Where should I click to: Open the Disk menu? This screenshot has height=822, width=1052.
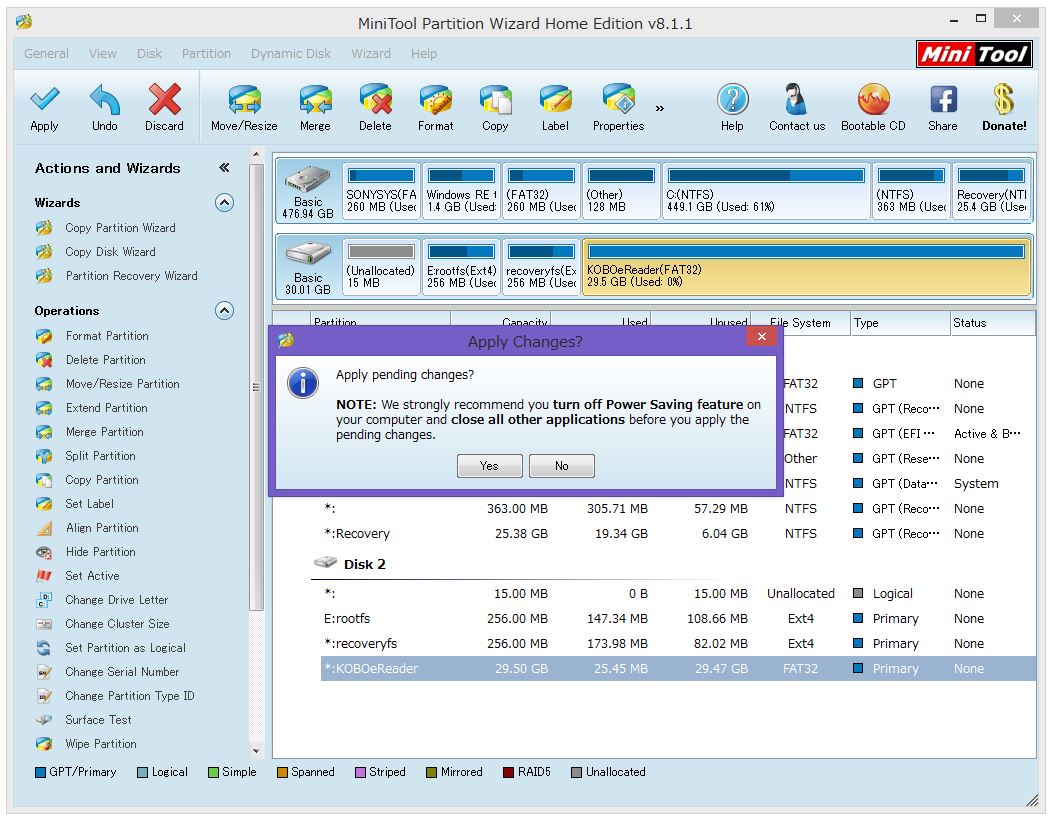(150, 54)
